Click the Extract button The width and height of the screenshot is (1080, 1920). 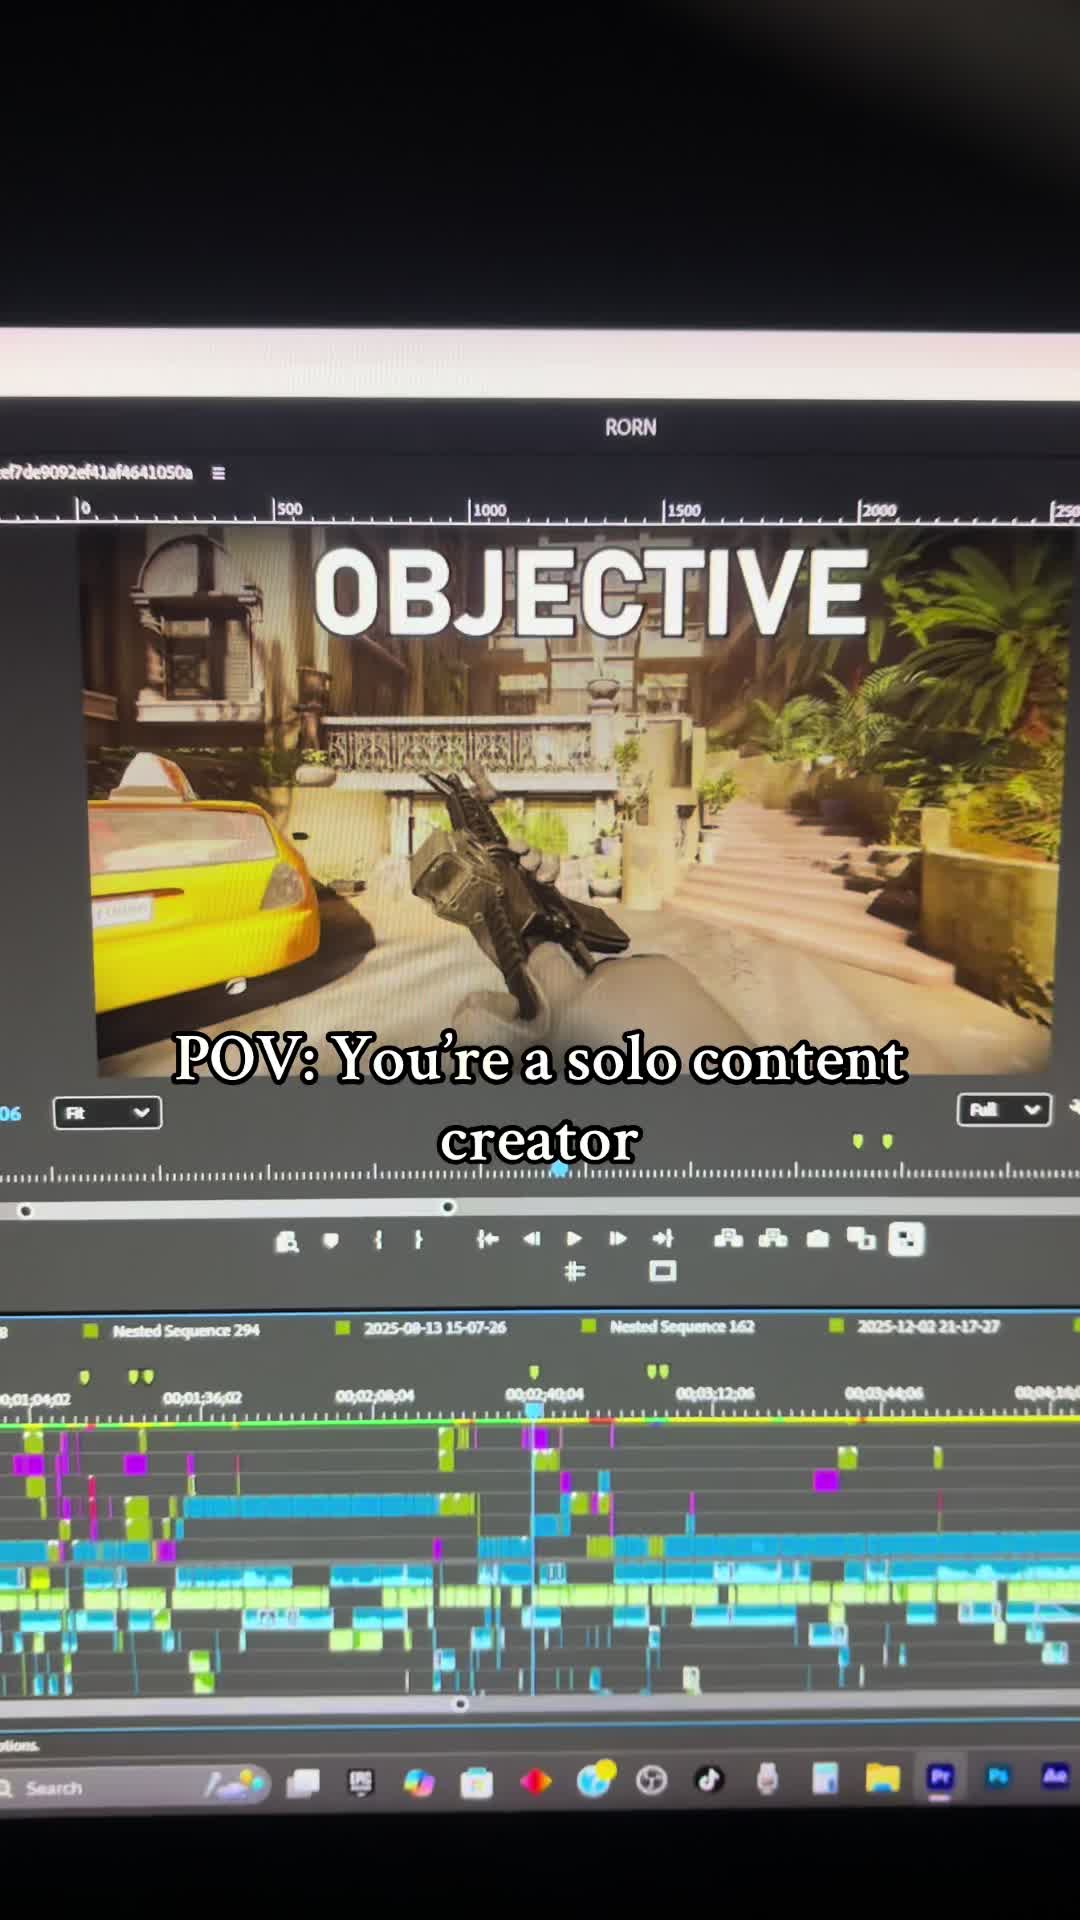coord(773,1239)
